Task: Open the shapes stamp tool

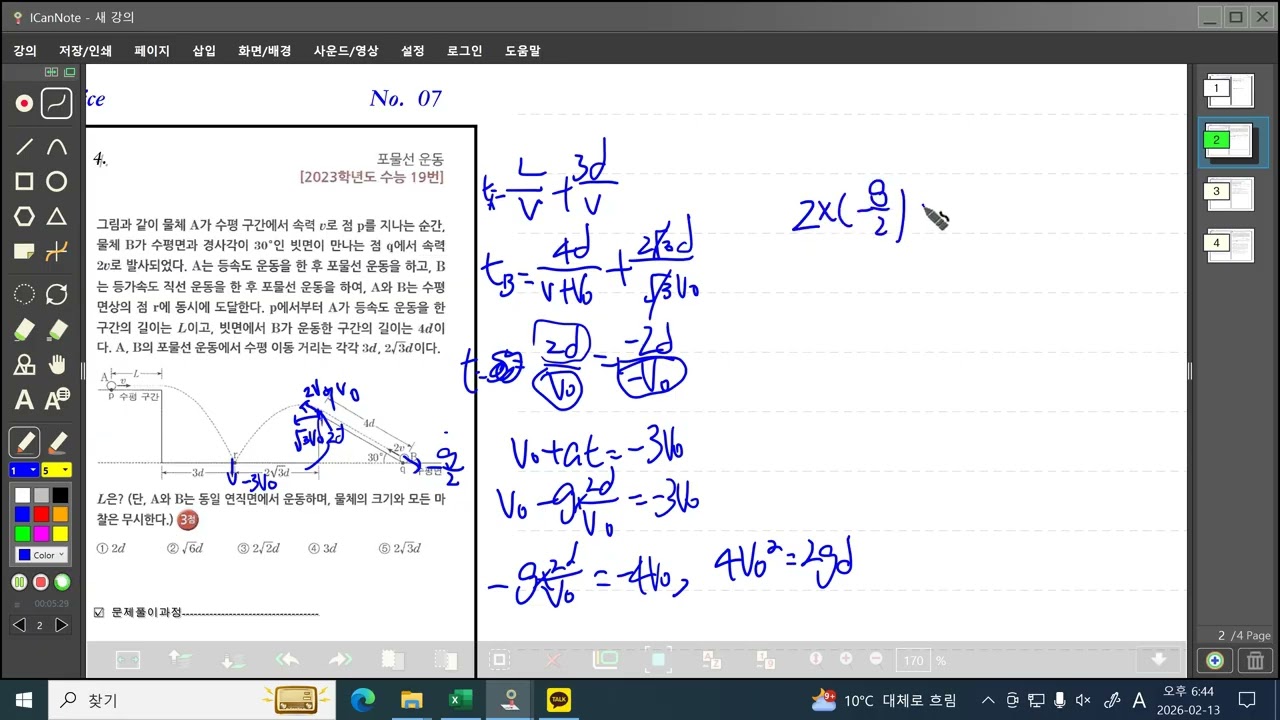Action: point(25,364)
